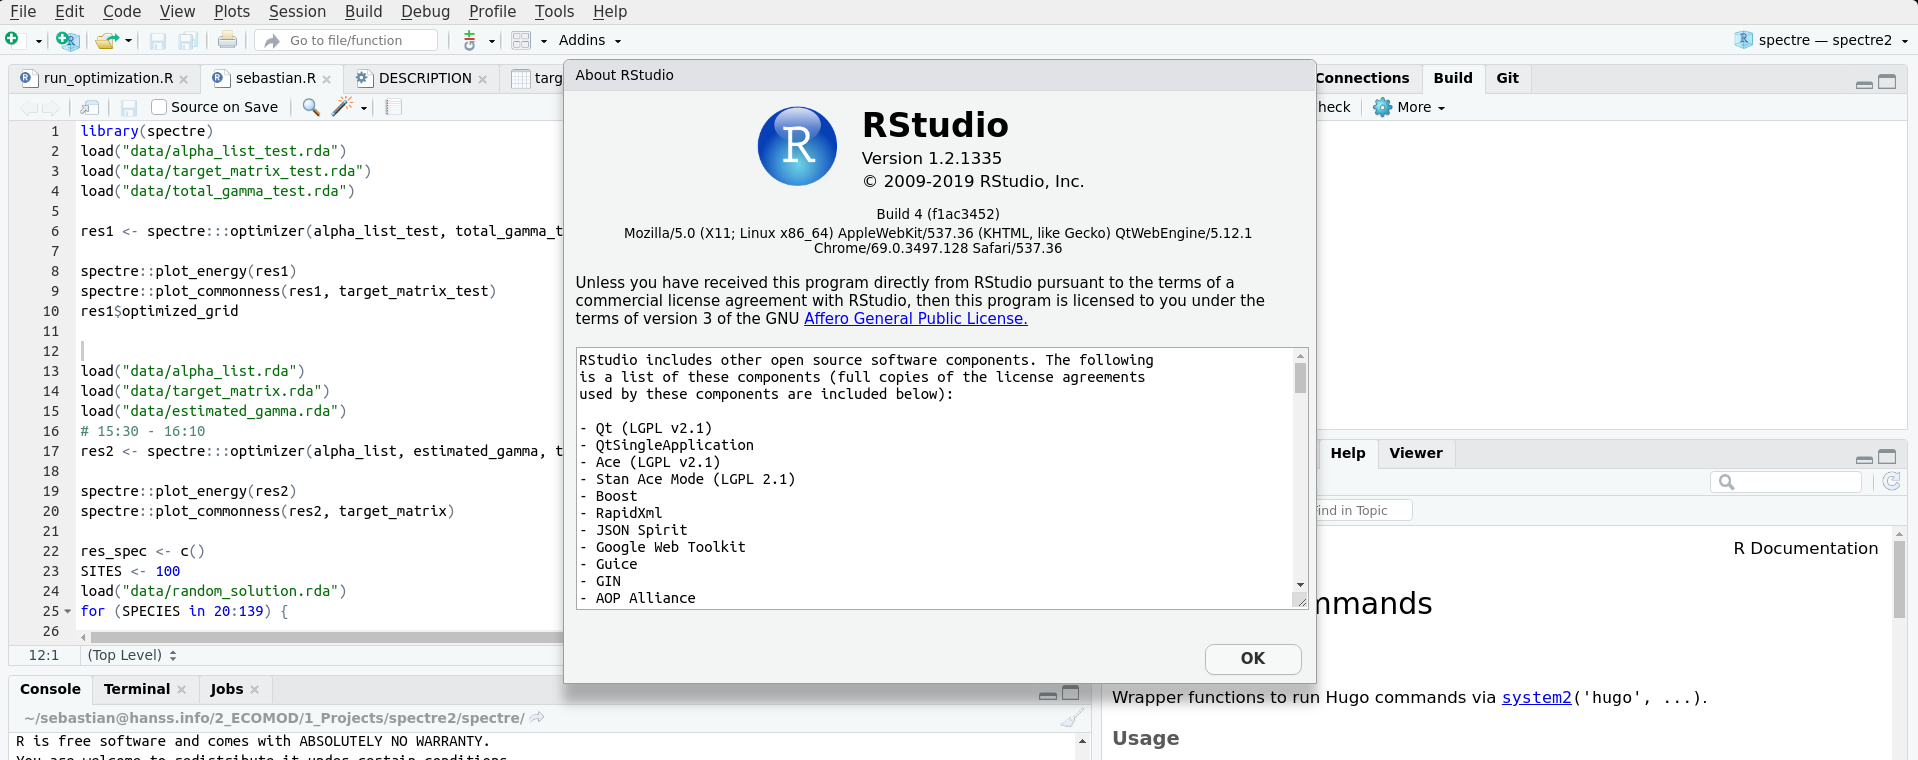Open the Session menu
Viewport: 1918px width, 760px height.
click(297, 11)
